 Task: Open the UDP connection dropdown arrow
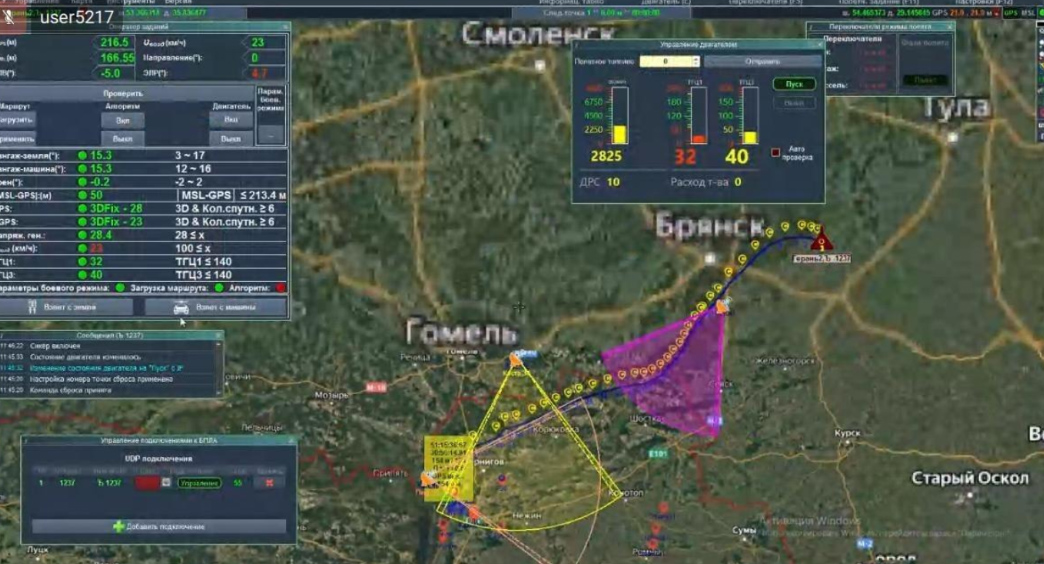click(165, 482)
